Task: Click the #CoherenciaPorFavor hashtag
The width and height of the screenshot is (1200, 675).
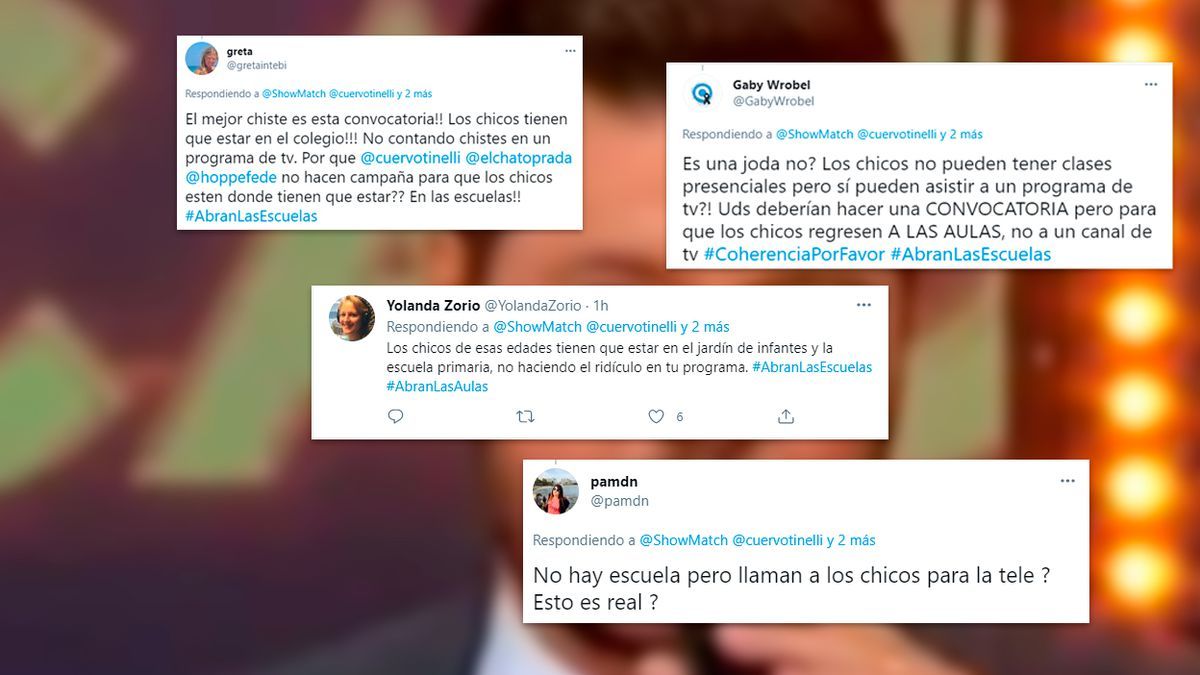Action: tap(794, 254)
